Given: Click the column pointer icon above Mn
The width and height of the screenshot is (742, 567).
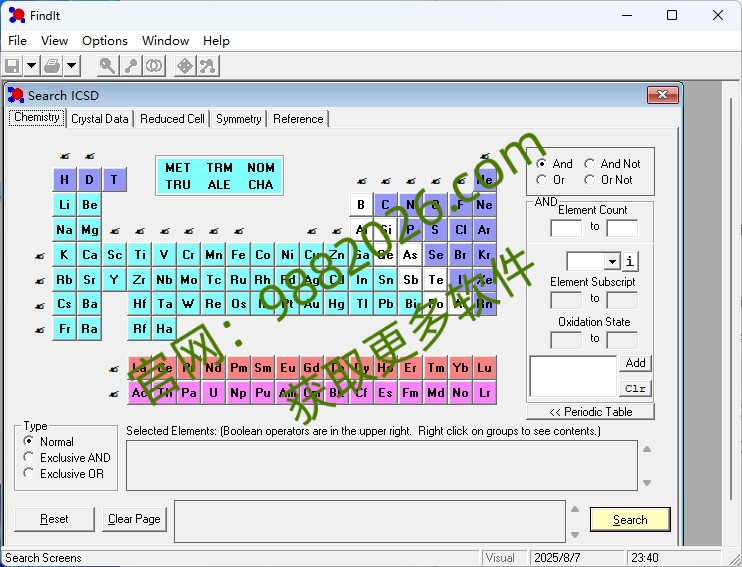Looking at the screenshot, I should click(214, 231).
